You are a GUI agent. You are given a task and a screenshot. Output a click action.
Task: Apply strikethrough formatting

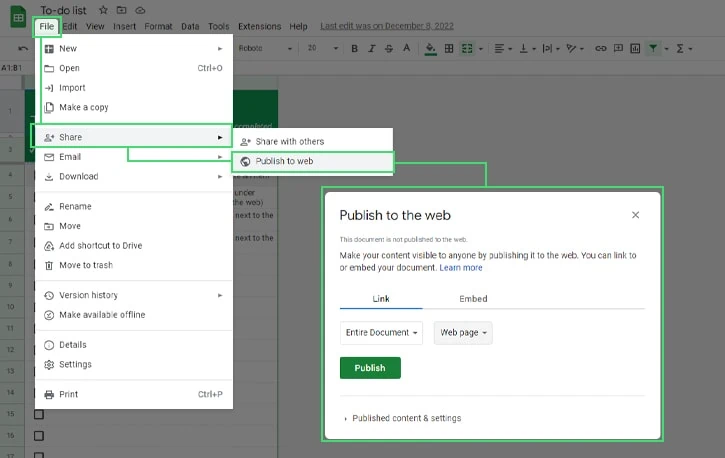coord(389,49)
